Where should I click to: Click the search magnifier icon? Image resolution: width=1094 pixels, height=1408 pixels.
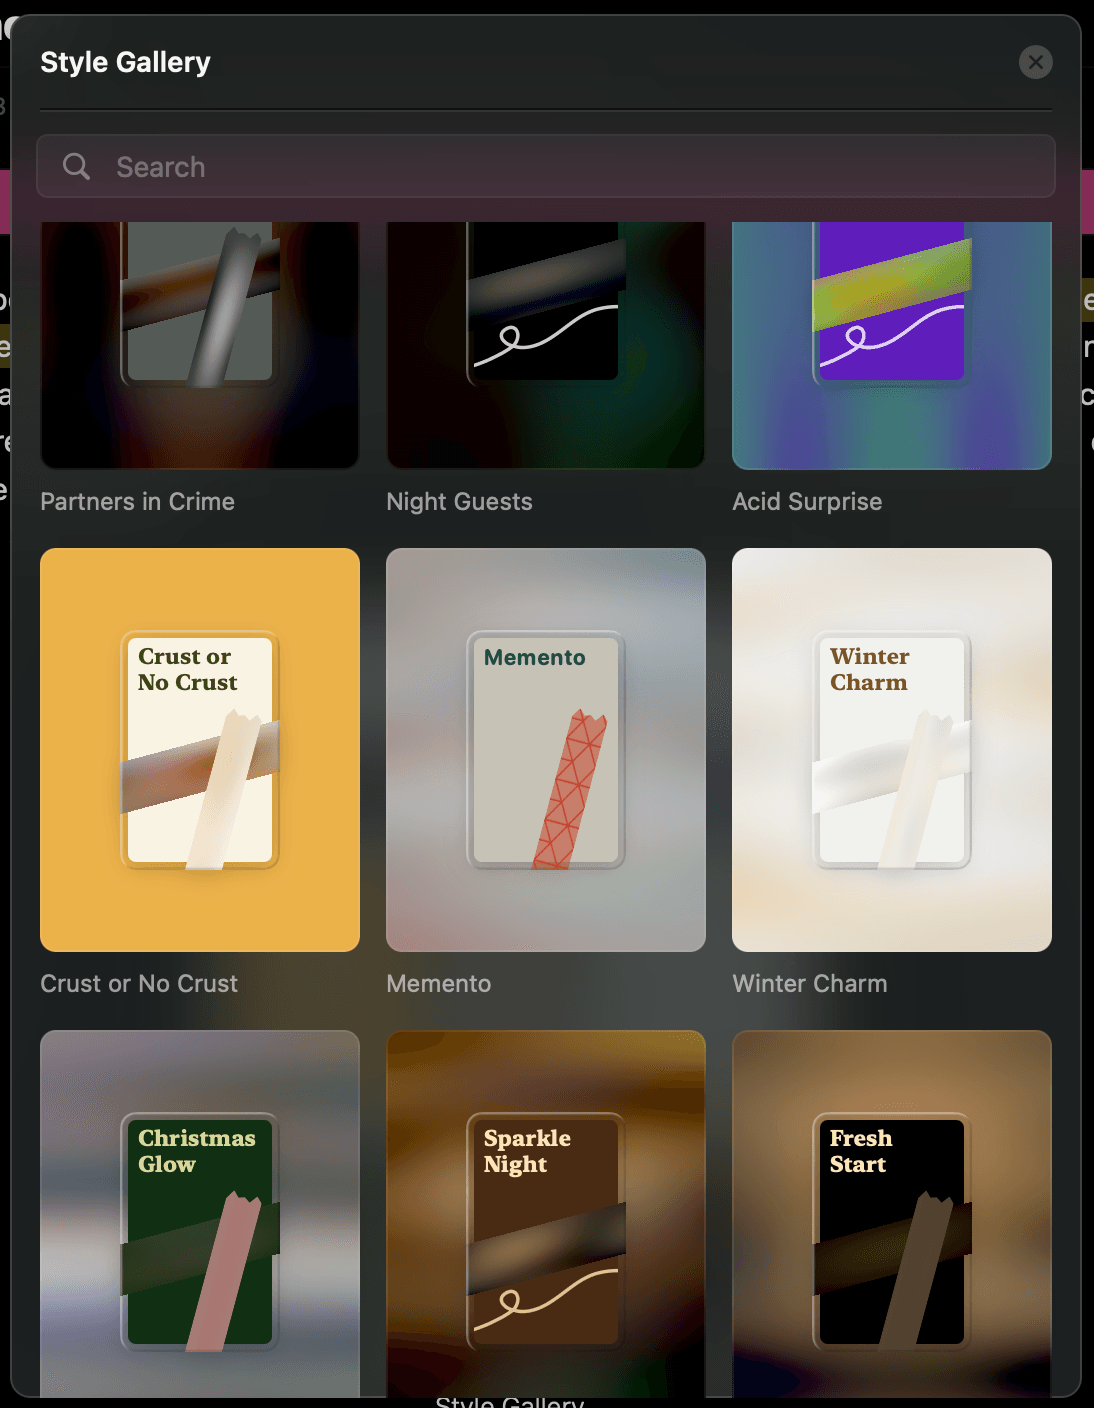[x=76, y=166]
